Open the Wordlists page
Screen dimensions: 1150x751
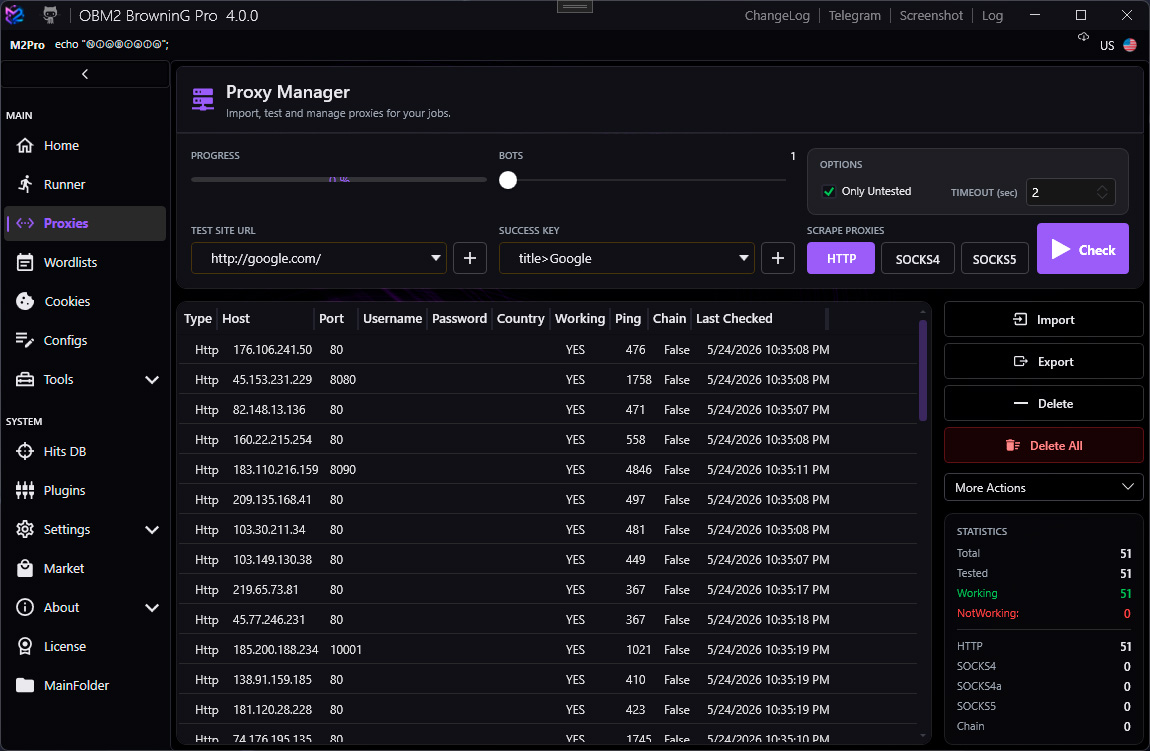click(x=85, y=263)
